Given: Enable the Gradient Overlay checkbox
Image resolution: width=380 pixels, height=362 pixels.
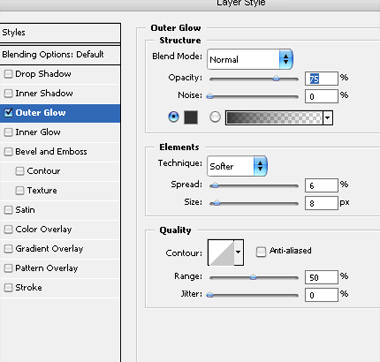Looking at the screenshot, I should [8, 249].
